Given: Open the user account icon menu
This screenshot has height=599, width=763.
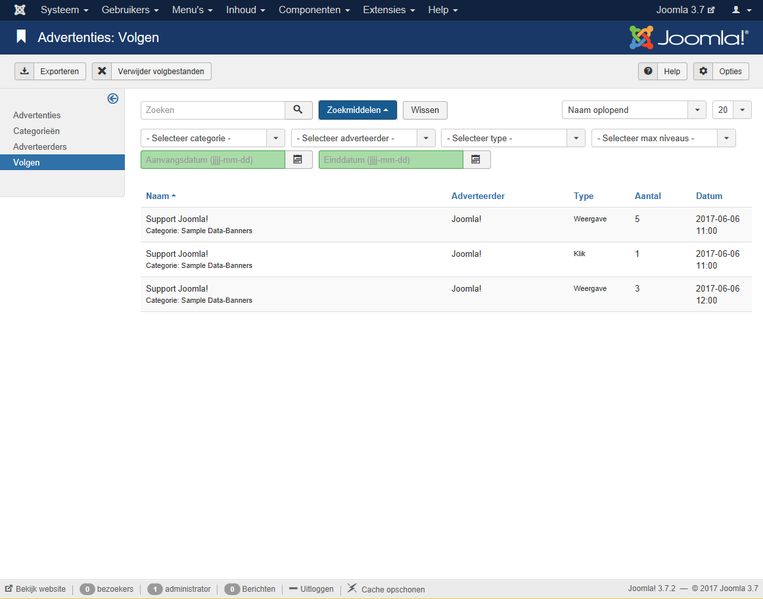Looking at the screenshot, I should coord(742,10).
